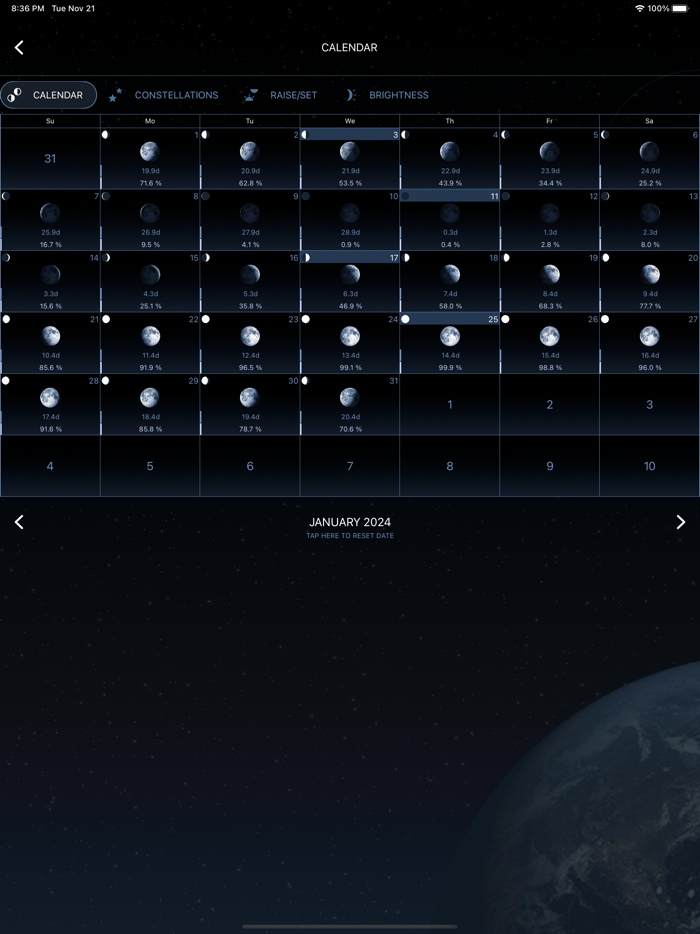The image size is (700, 934).
Task: Select January 2 moon at 62.8 %
Action: click(x=250, y=158)
